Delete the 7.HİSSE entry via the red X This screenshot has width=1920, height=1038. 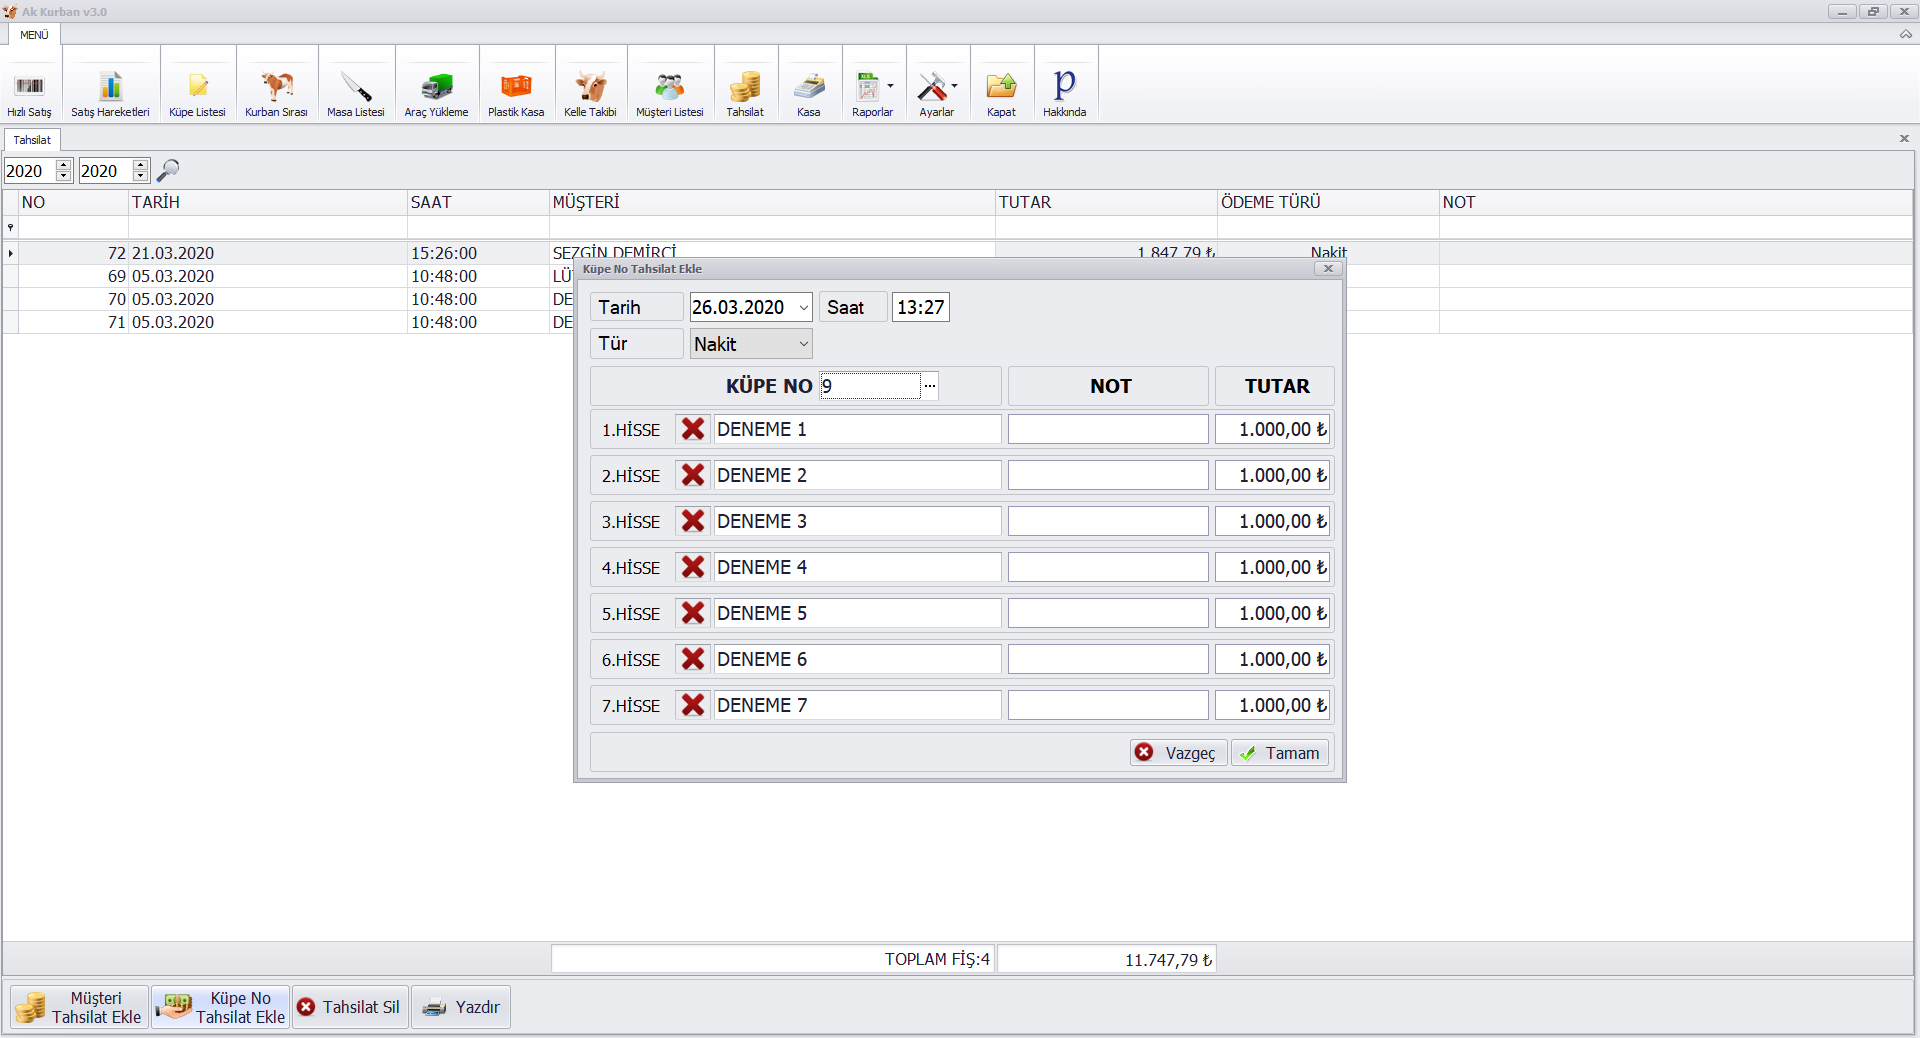(x=692, y=705)
